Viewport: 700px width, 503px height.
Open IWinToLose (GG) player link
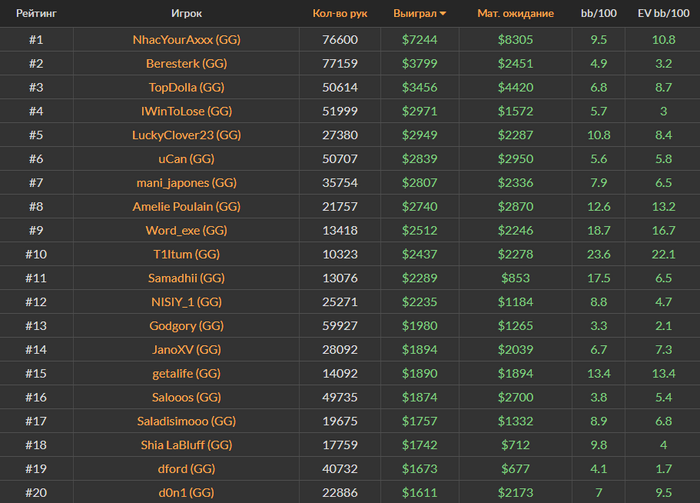186,112
